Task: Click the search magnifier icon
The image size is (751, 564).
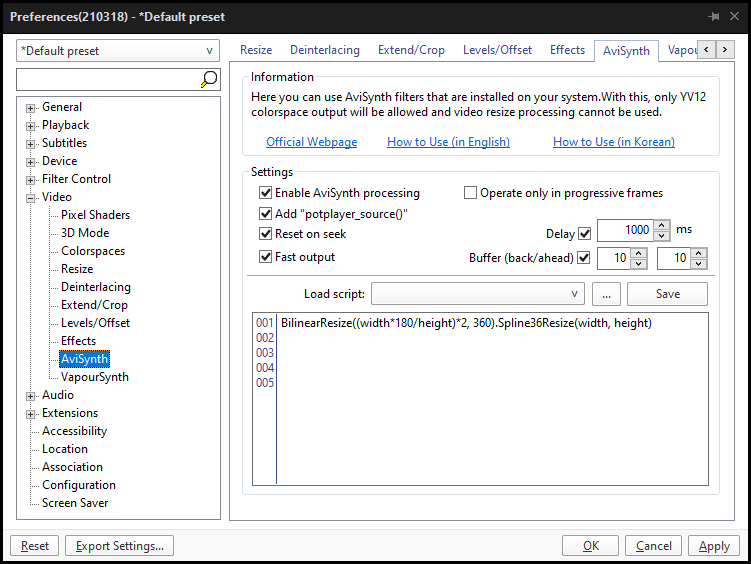Action: click(209, 79)
